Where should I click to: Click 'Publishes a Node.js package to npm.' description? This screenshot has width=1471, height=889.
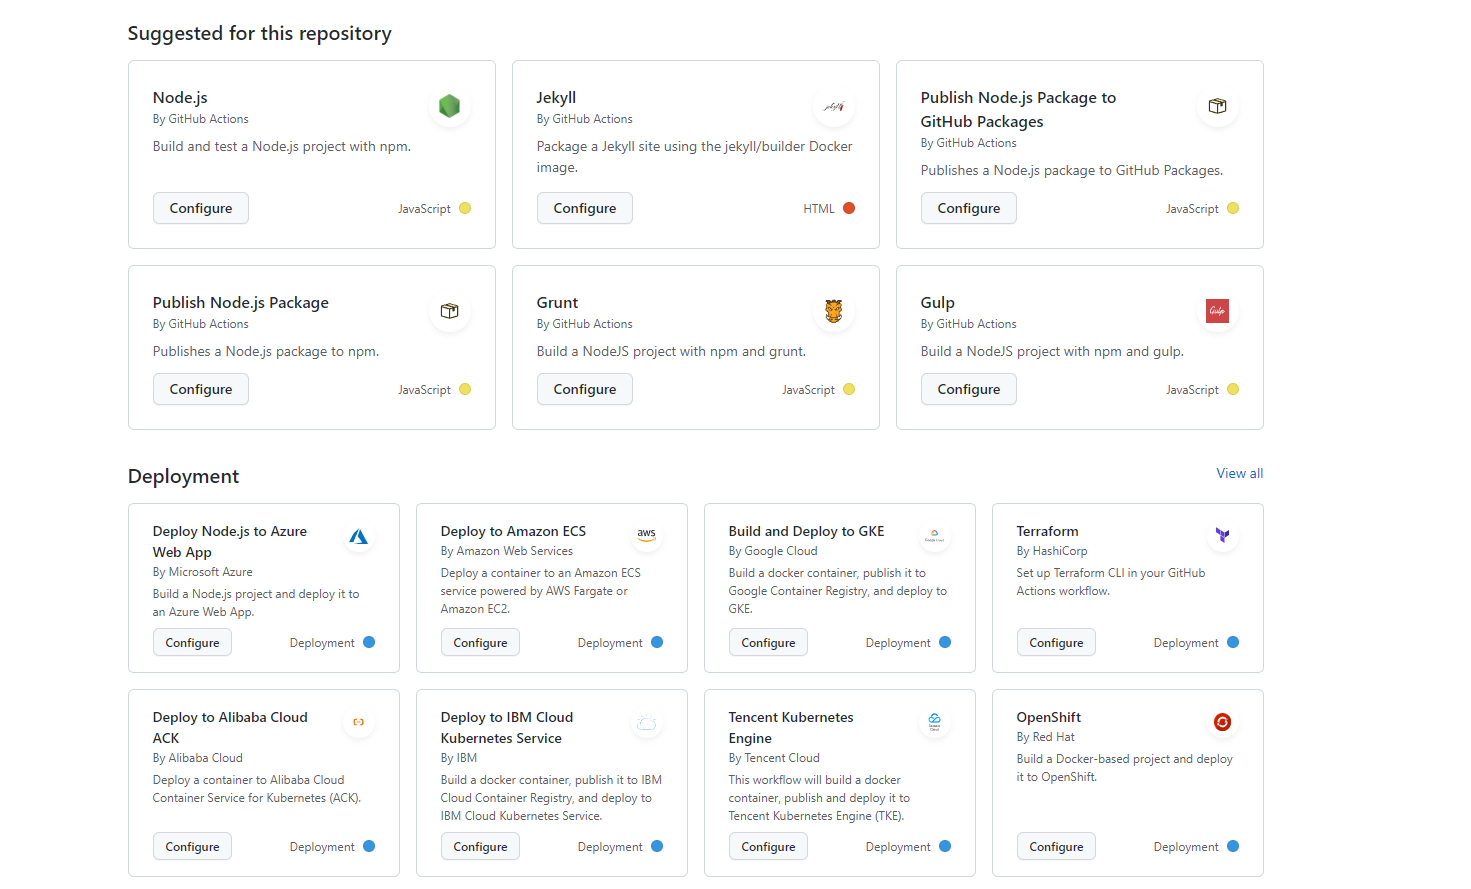266,351
